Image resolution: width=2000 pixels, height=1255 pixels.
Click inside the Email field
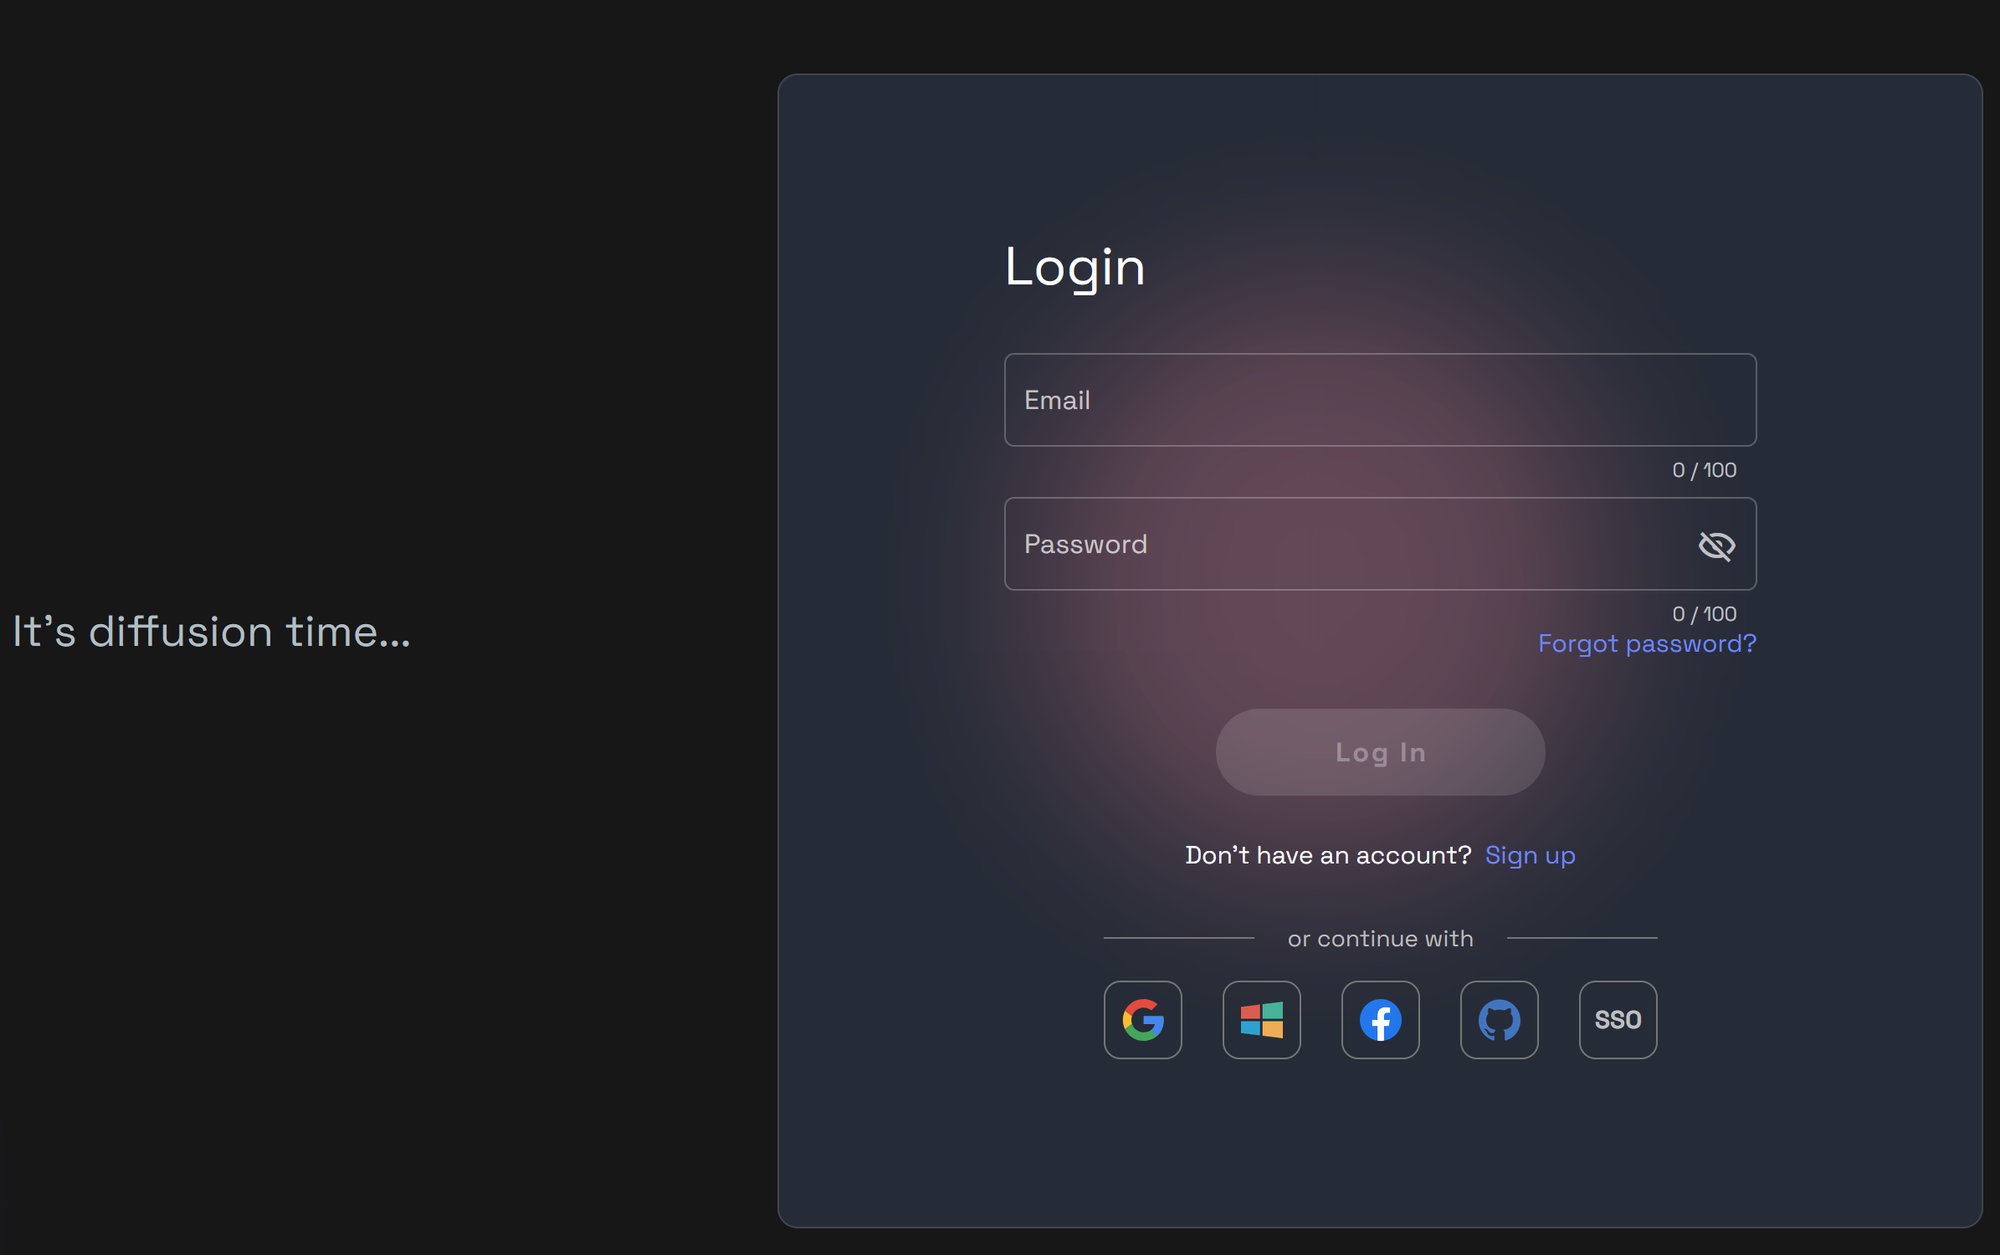1380,400
